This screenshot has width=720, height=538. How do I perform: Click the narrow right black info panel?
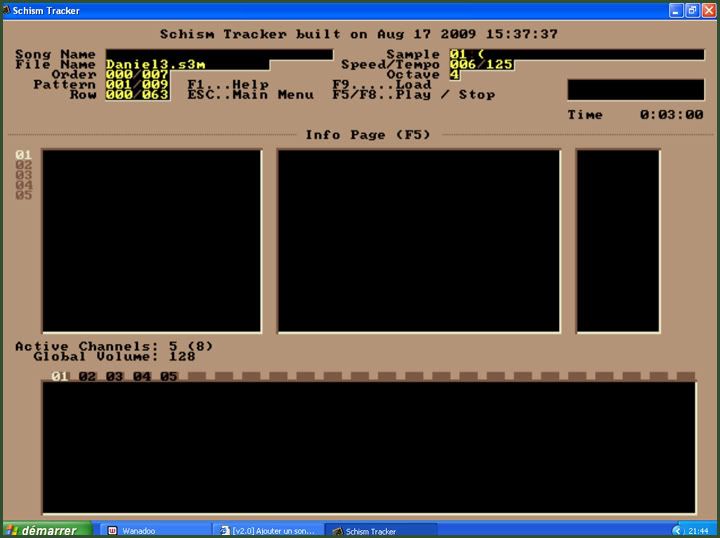pyautogui.click(x=618, y=241)
